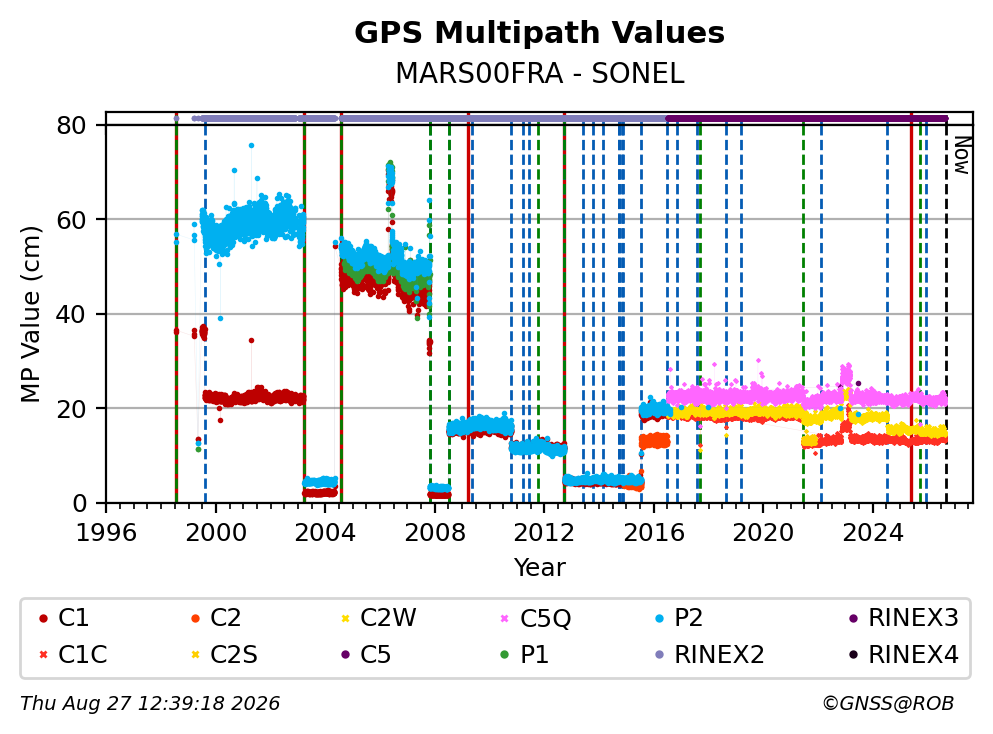Click the MP Value (cm) axis label
Image resolution: width=993 pixels, height=734 pixels.
coord(30,314)
